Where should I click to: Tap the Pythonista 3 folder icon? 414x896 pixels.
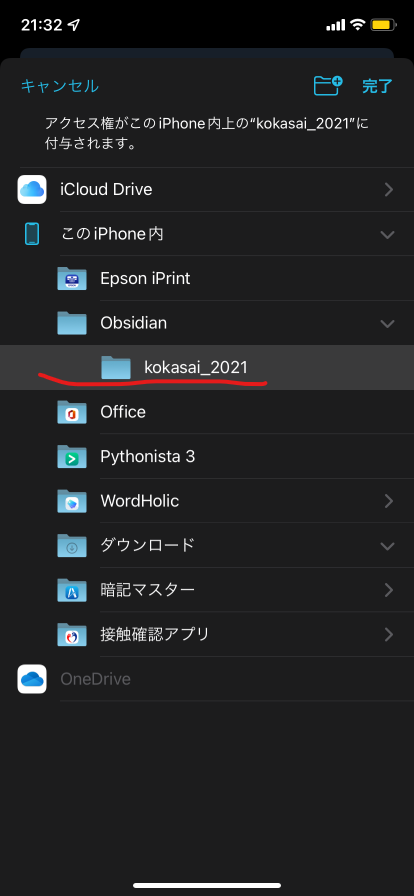(72, 457)
